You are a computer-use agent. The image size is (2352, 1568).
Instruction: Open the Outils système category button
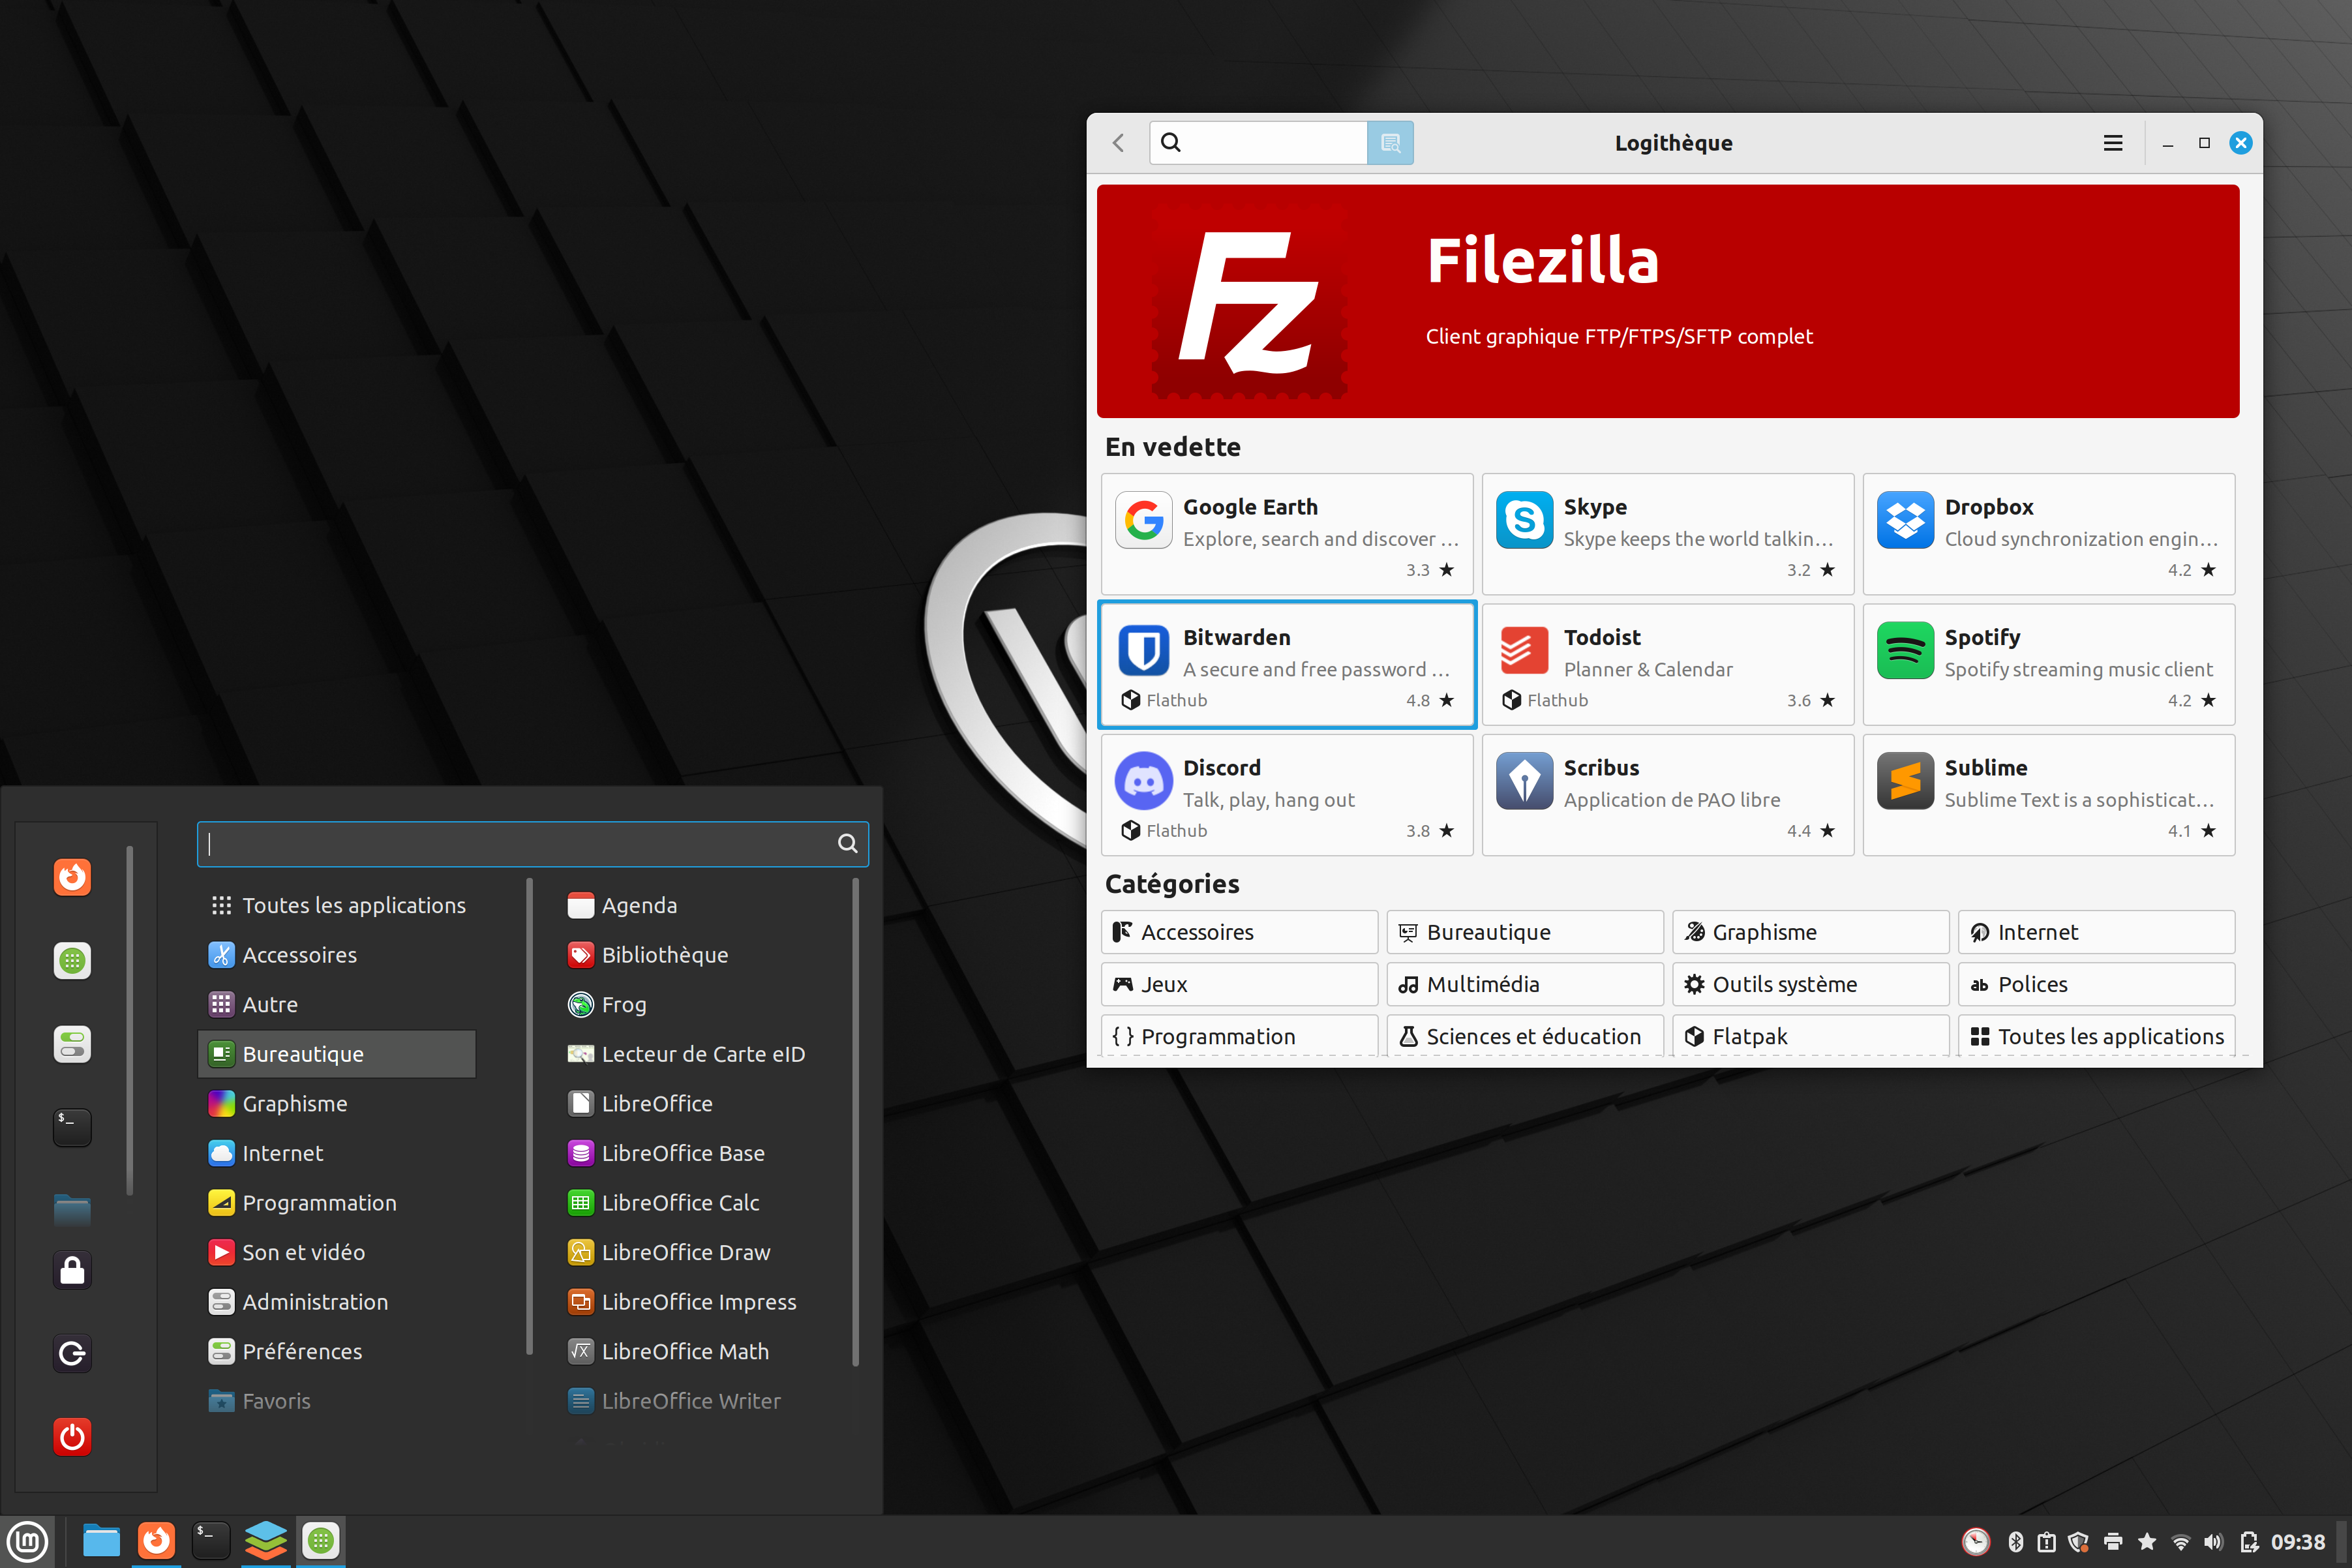[x=1810, y=984]
